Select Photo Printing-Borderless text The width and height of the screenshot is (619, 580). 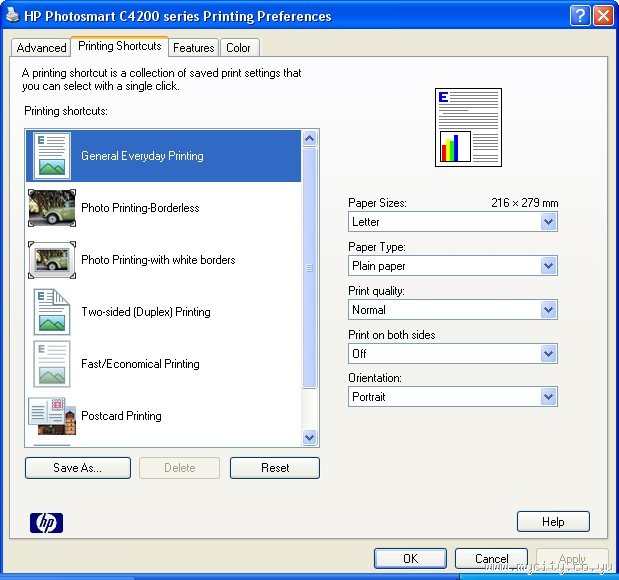coord(140,208)
